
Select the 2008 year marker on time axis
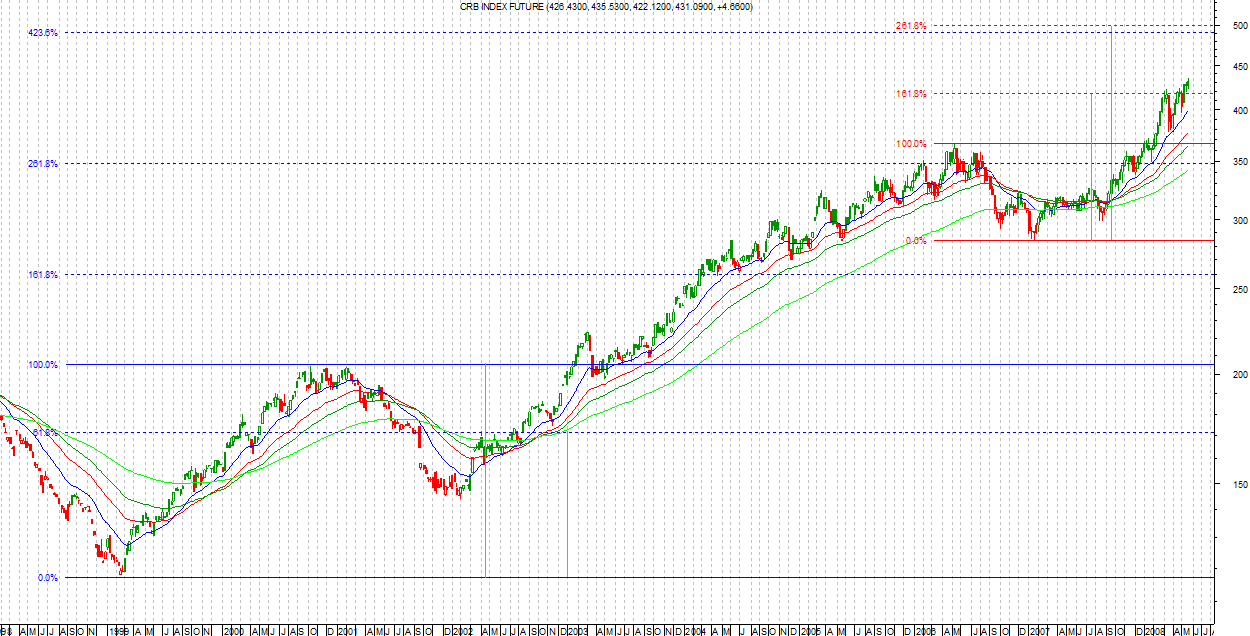[x=1155, y=631]
